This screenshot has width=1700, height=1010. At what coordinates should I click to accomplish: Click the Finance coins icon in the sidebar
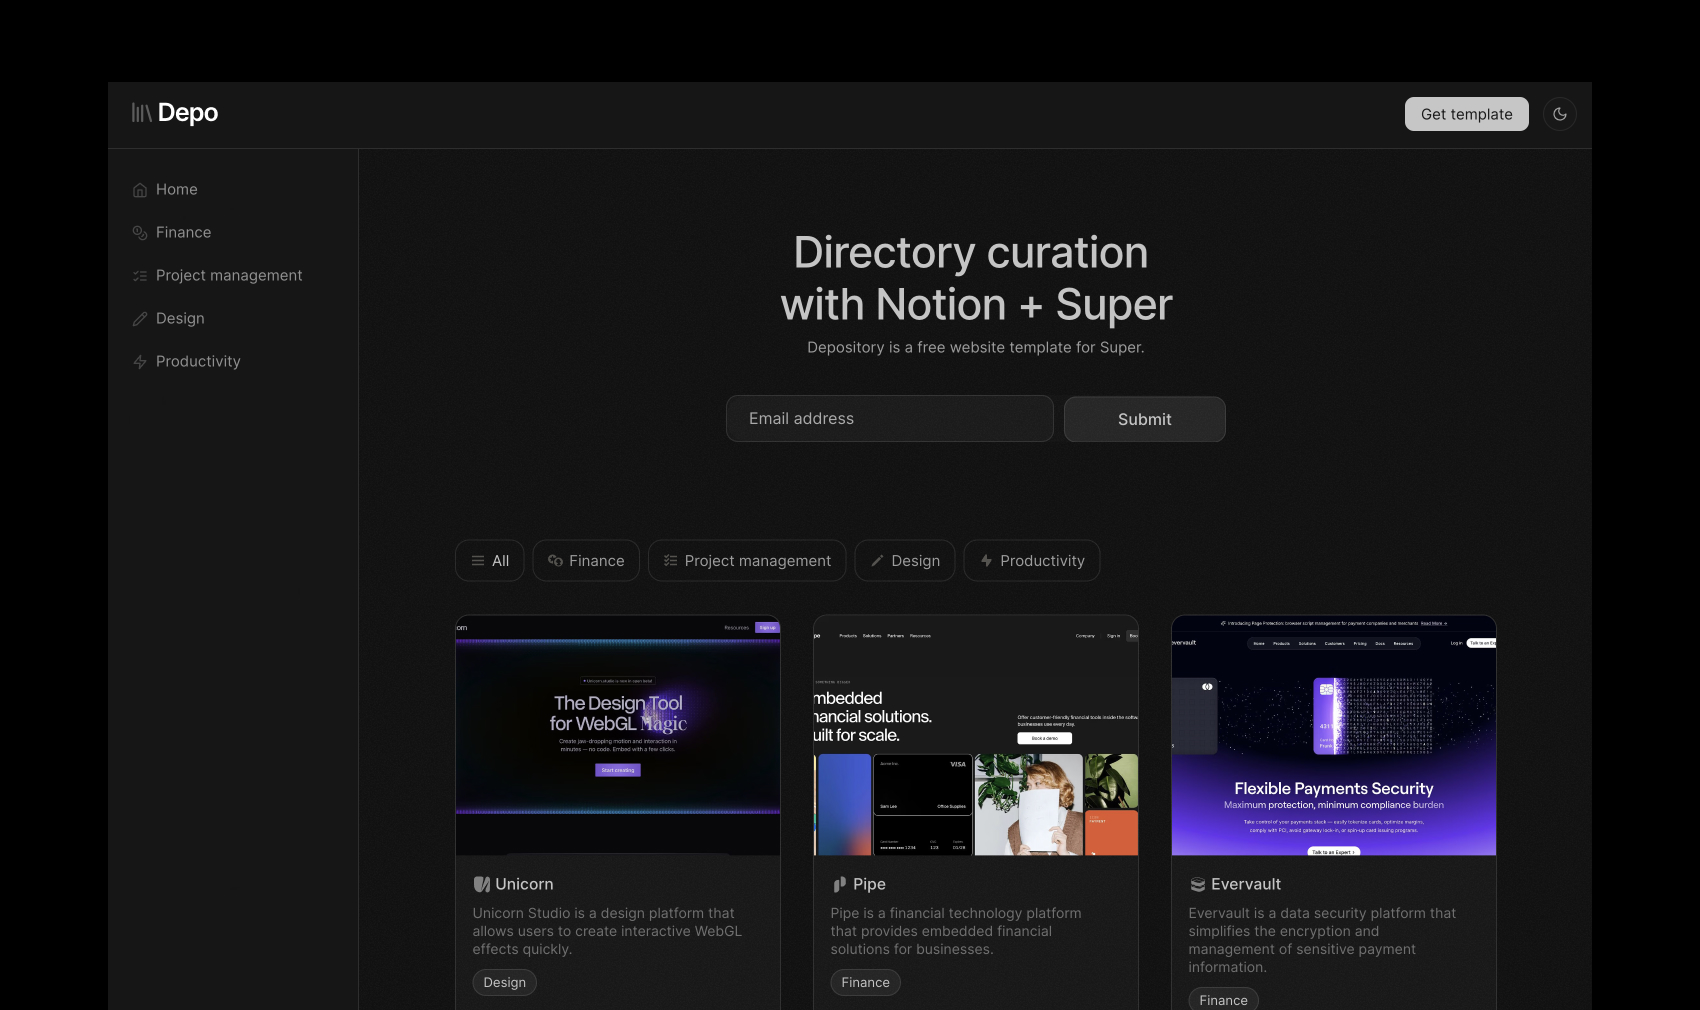pos(140,233)
